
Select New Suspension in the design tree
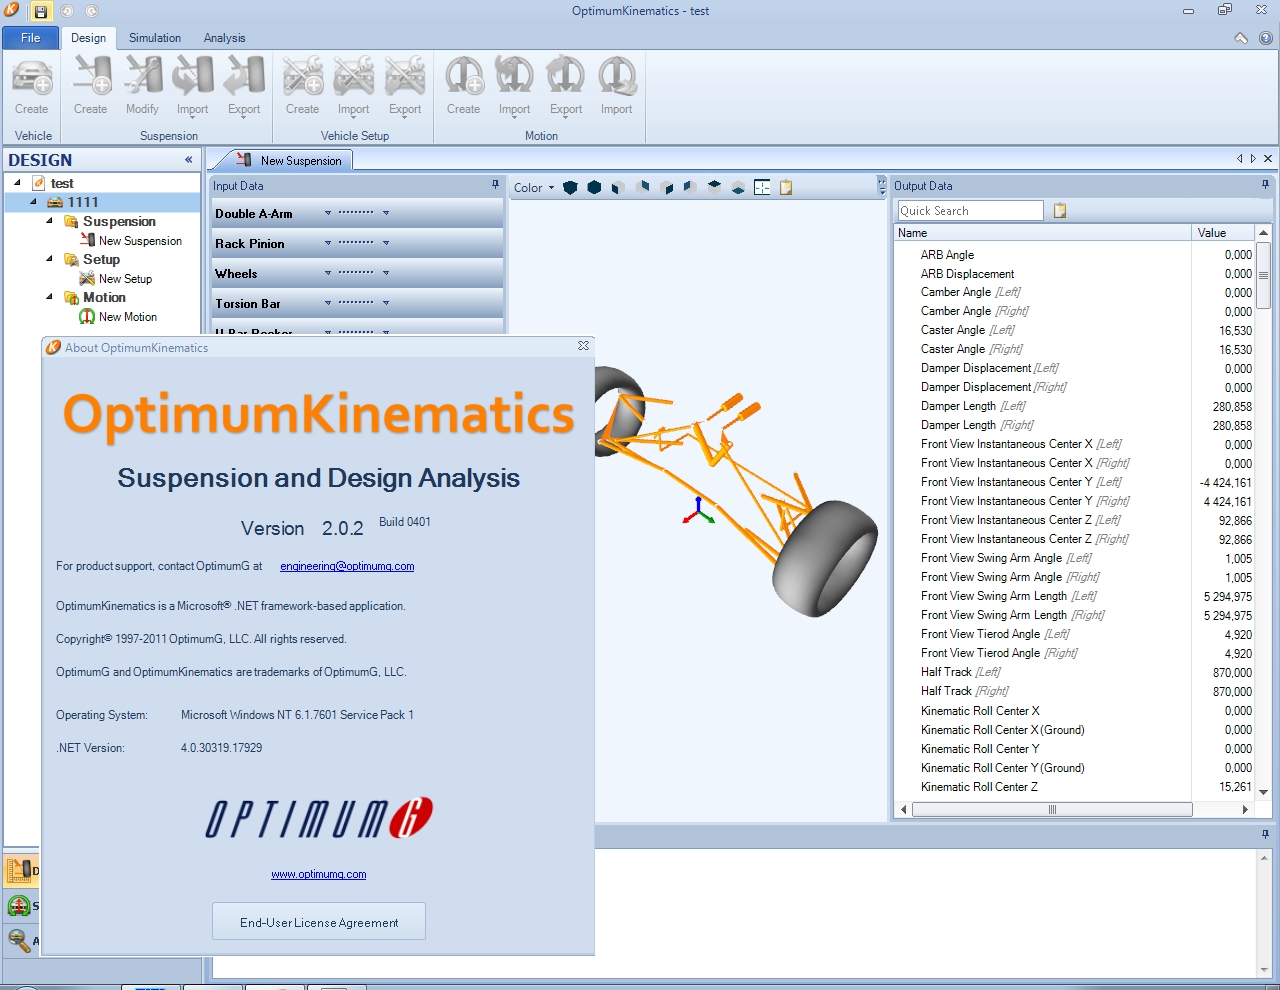pos(140,241)
